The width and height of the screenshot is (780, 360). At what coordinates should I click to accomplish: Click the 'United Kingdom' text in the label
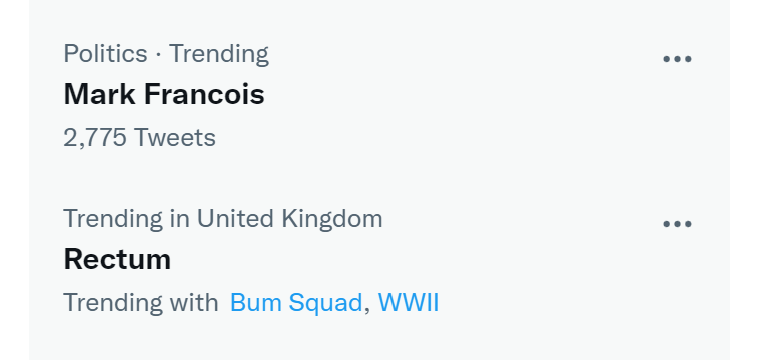click(290, 219)
